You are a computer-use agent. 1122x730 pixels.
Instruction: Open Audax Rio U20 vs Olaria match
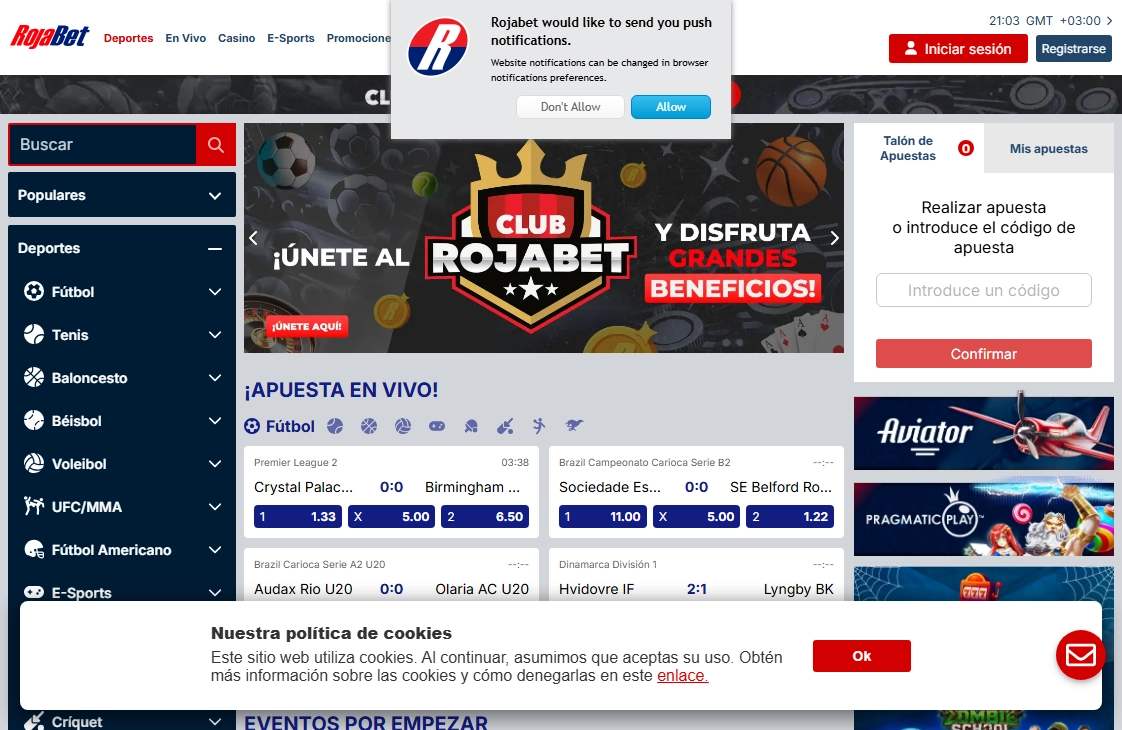click(391, 575)
